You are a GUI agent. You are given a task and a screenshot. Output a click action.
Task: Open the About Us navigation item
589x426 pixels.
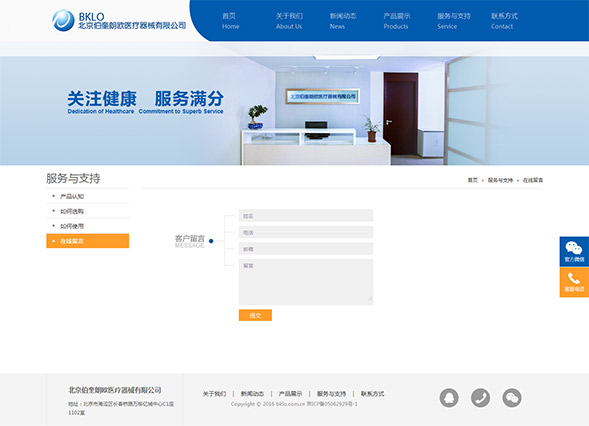pos(289,21)
